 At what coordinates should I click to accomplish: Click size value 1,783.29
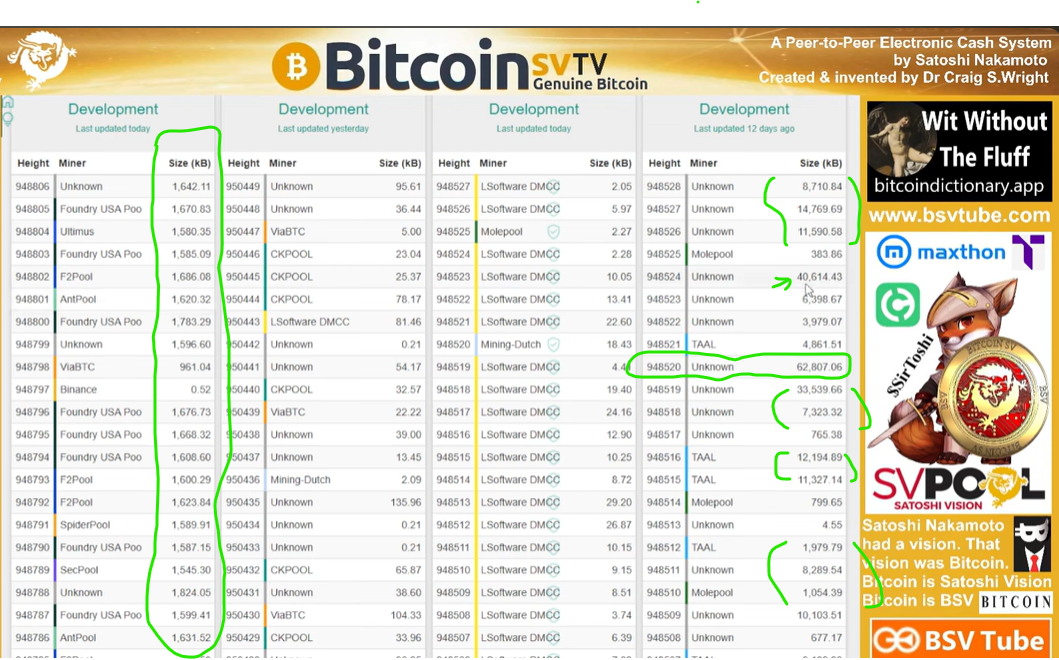click(x=191, y=322)
